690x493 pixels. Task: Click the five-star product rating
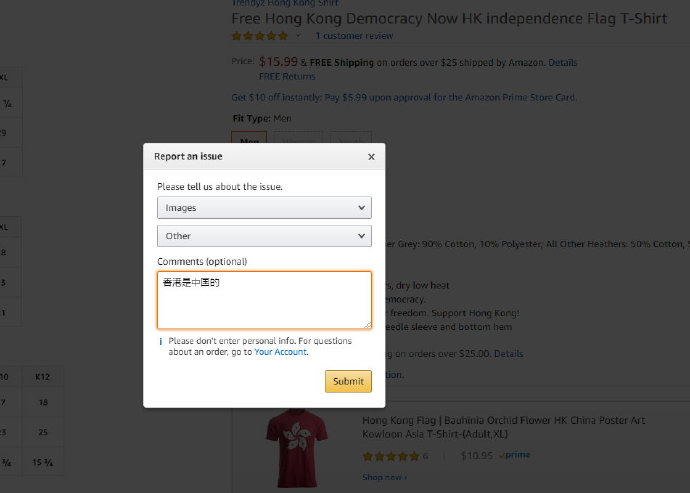[x=260, y=36]
